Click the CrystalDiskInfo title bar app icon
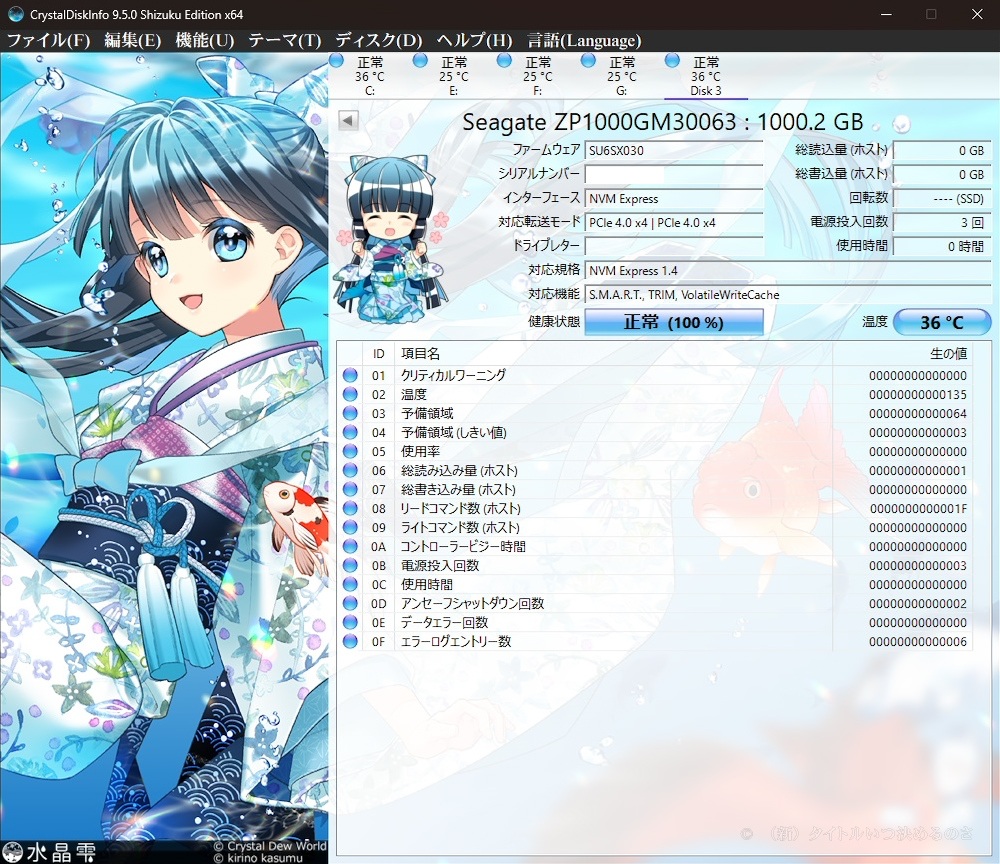Image resolution: width=1000 pixels, height=864 pixels. [15, 14]
